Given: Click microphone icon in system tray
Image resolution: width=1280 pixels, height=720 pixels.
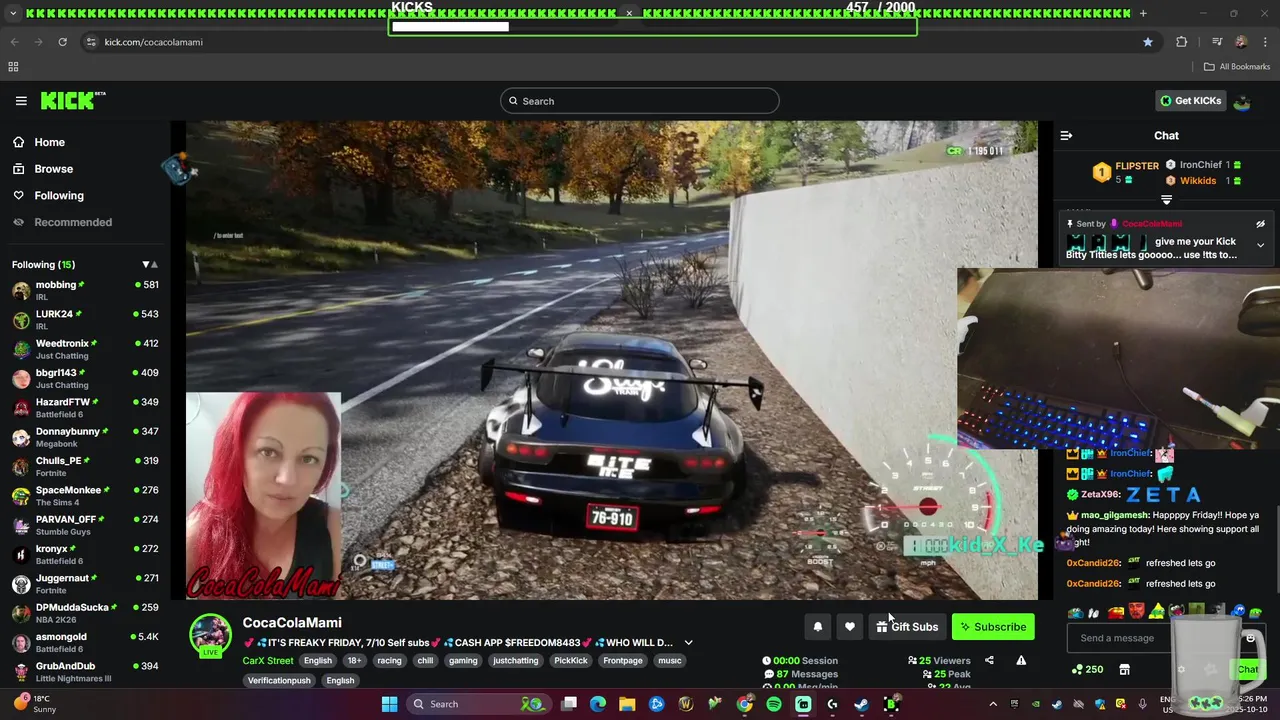Looking at the screenshot, I should click(1142, 704).
